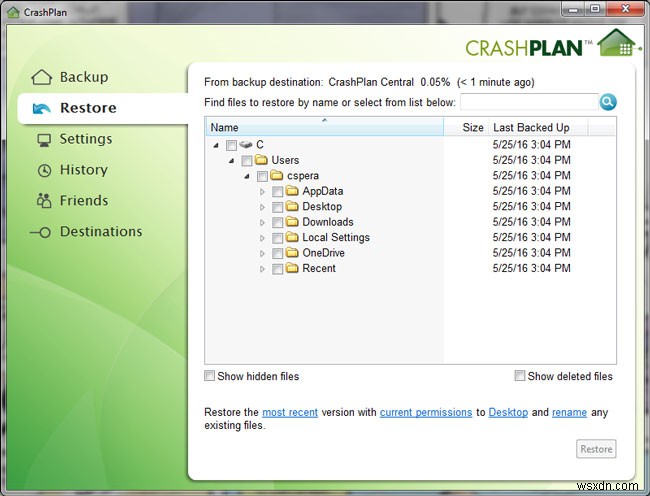The height and width of the screenshot is (496, 650).
Task: Expand the Desktop folder
Action: click(x=262, y=207)
